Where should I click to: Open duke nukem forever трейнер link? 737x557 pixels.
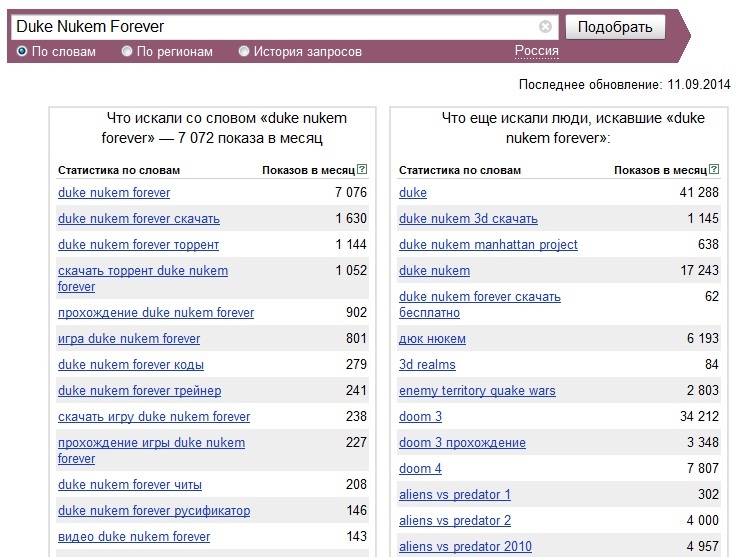140,391
